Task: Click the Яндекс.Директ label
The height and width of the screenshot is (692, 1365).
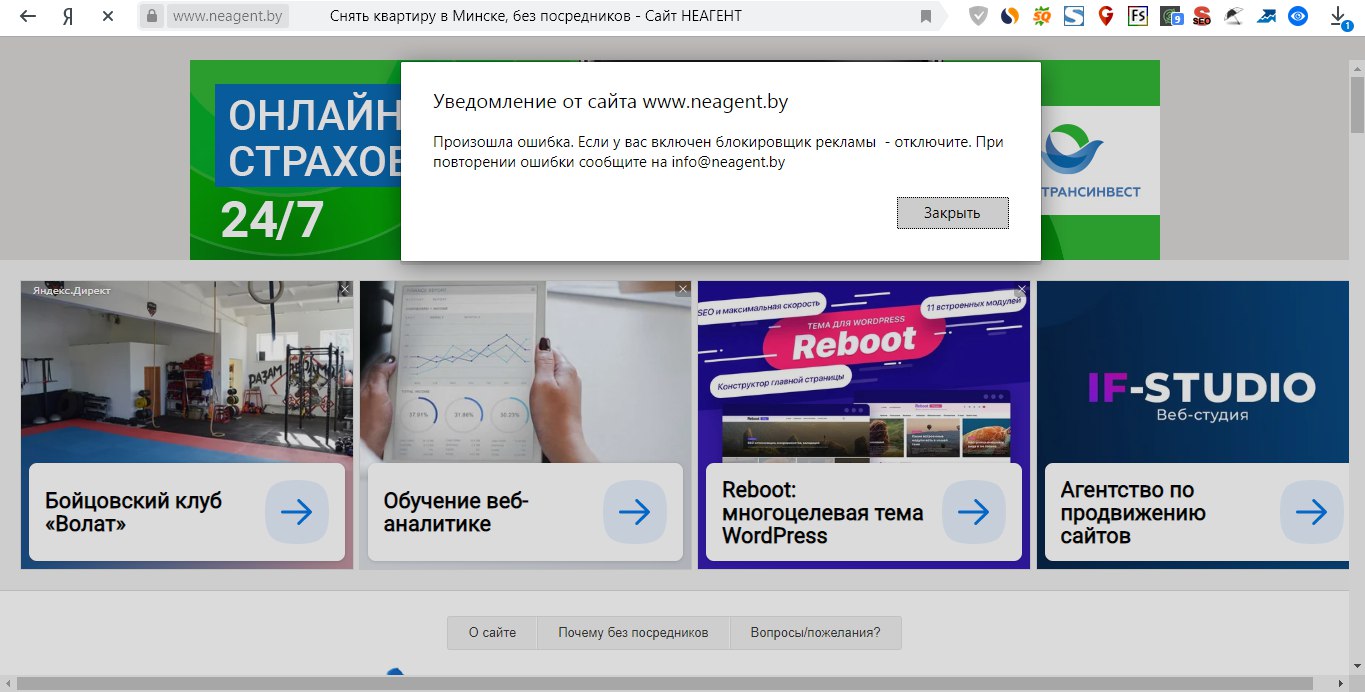Action: point(71,290)
